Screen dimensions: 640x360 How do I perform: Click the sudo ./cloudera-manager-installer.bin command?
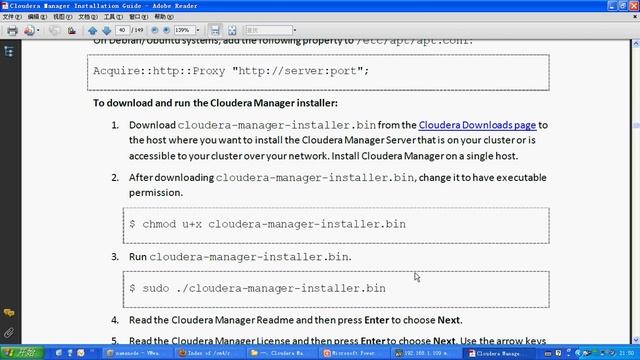tap(258, 288)
